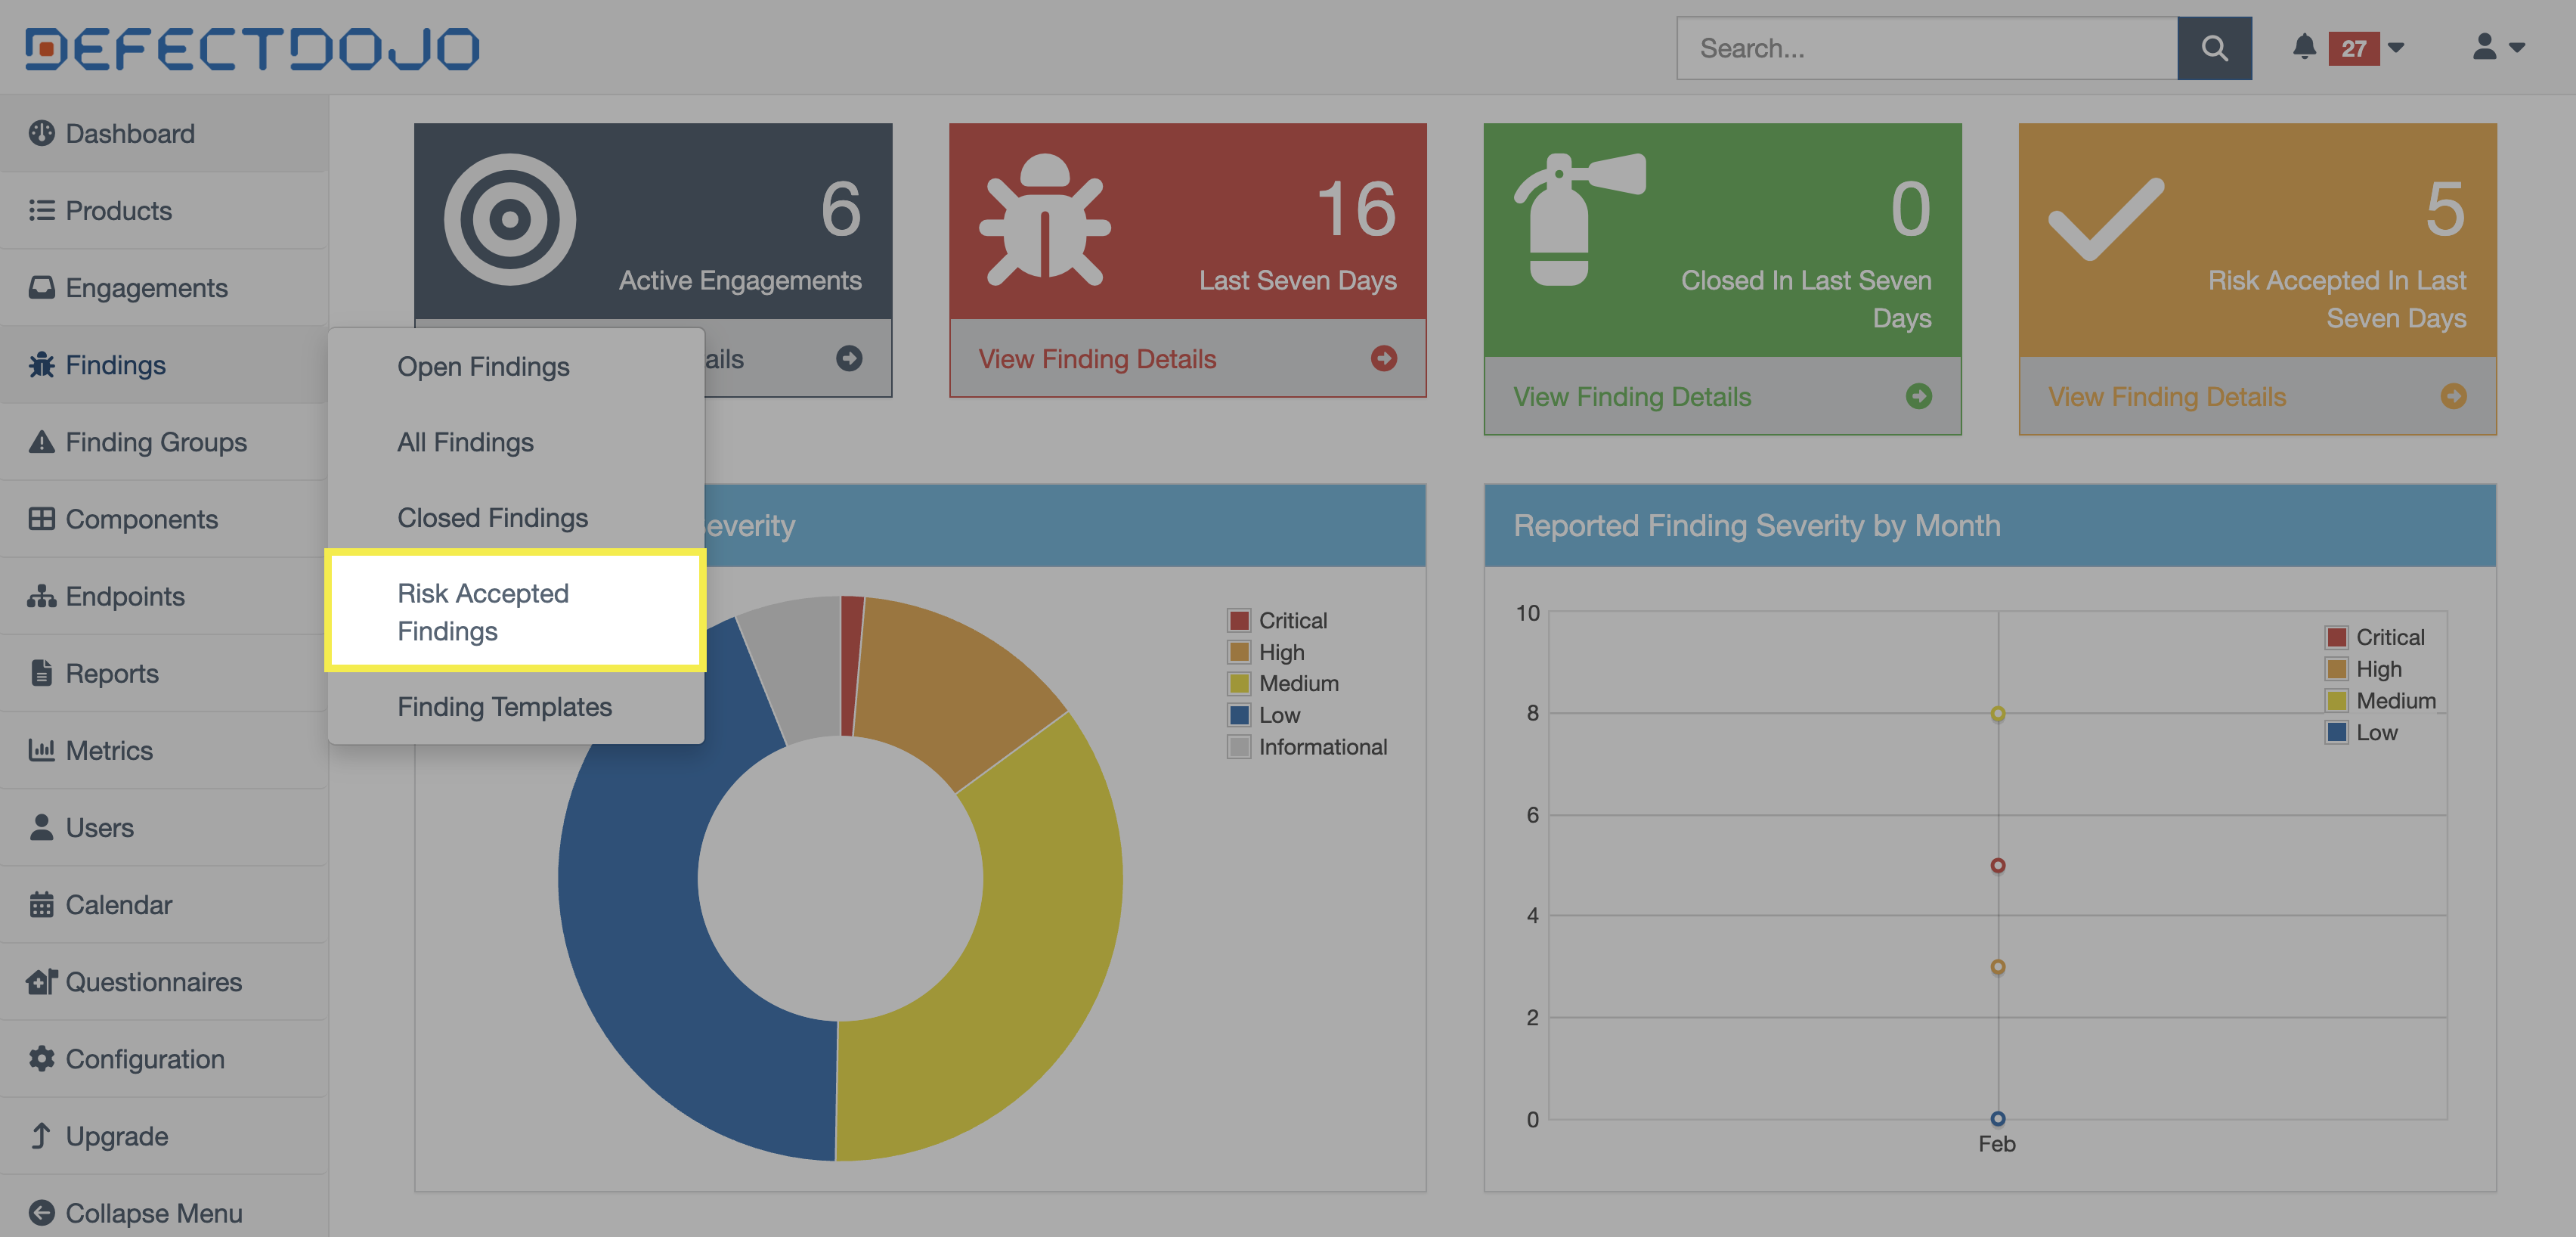Open View Finding Details on orange card
This screenshot has height=1237, width=2576.
tap(2167, 397)
